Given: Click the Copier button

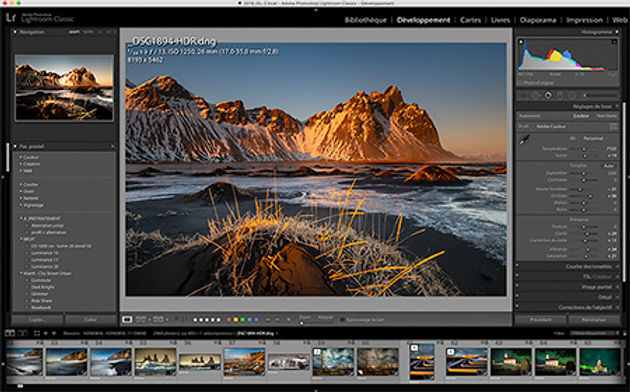Looking at the screenshot, I should (37, 320).
